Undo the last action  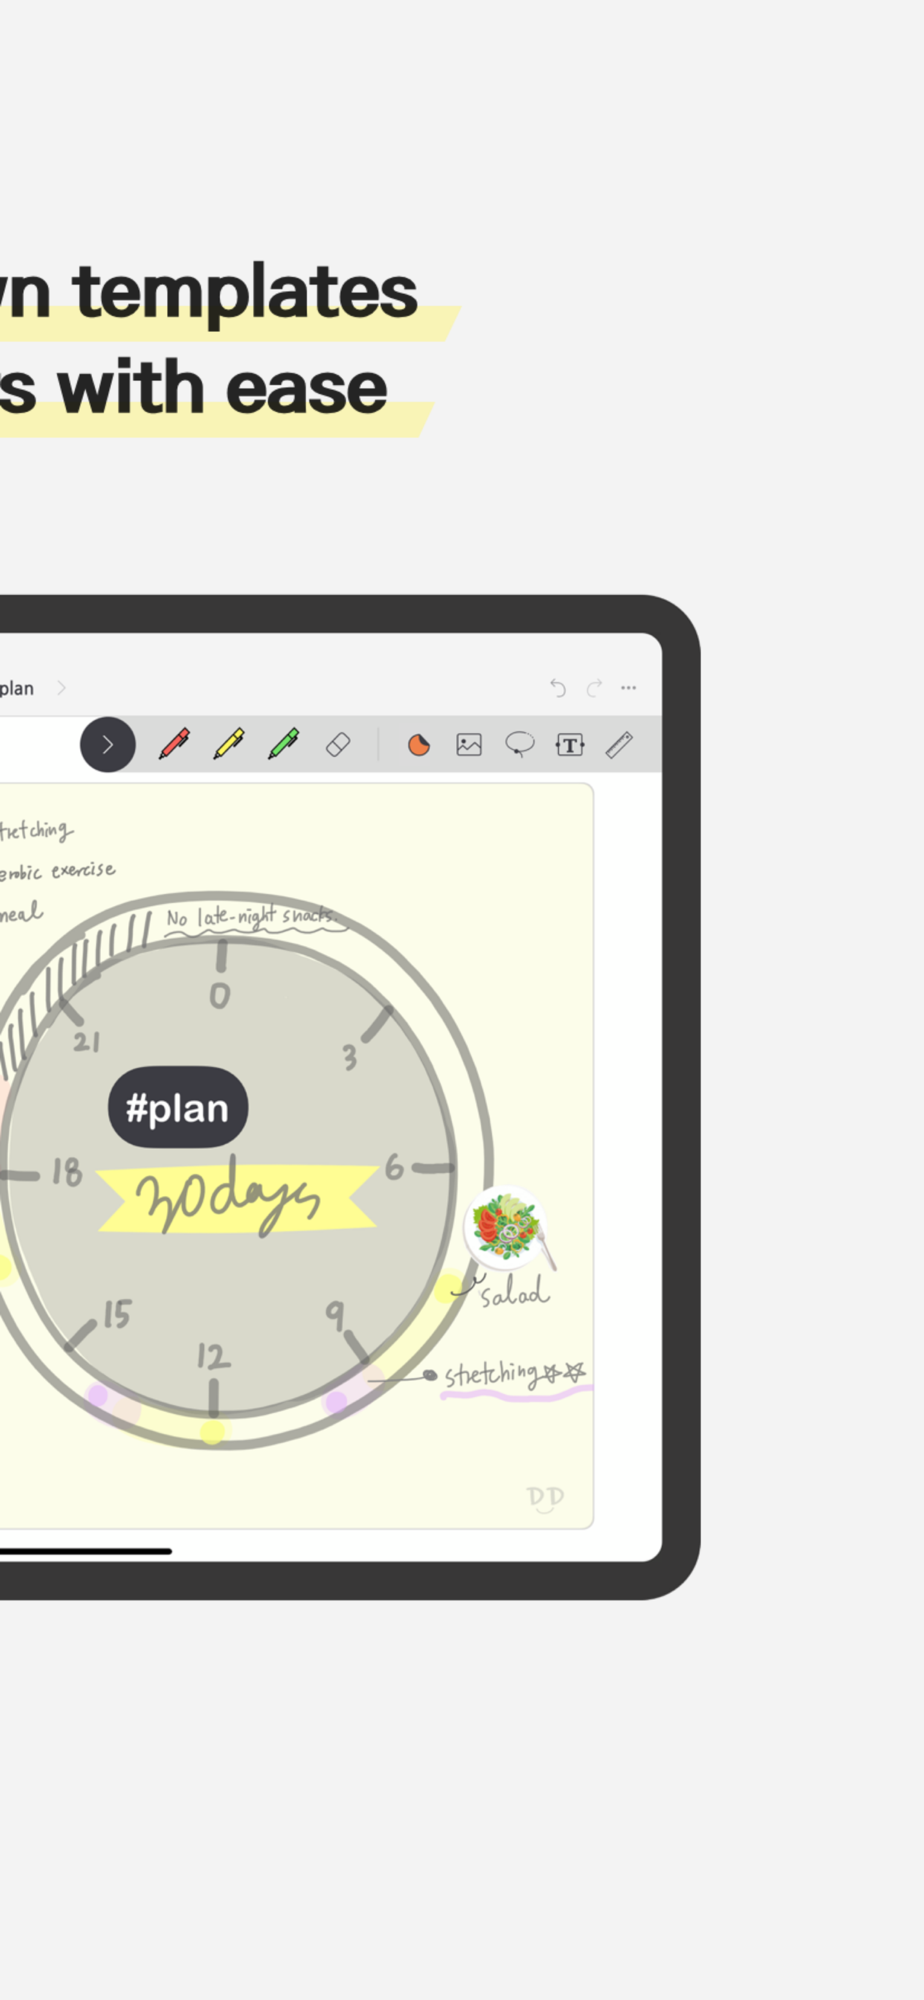click(x=558, y=688)
